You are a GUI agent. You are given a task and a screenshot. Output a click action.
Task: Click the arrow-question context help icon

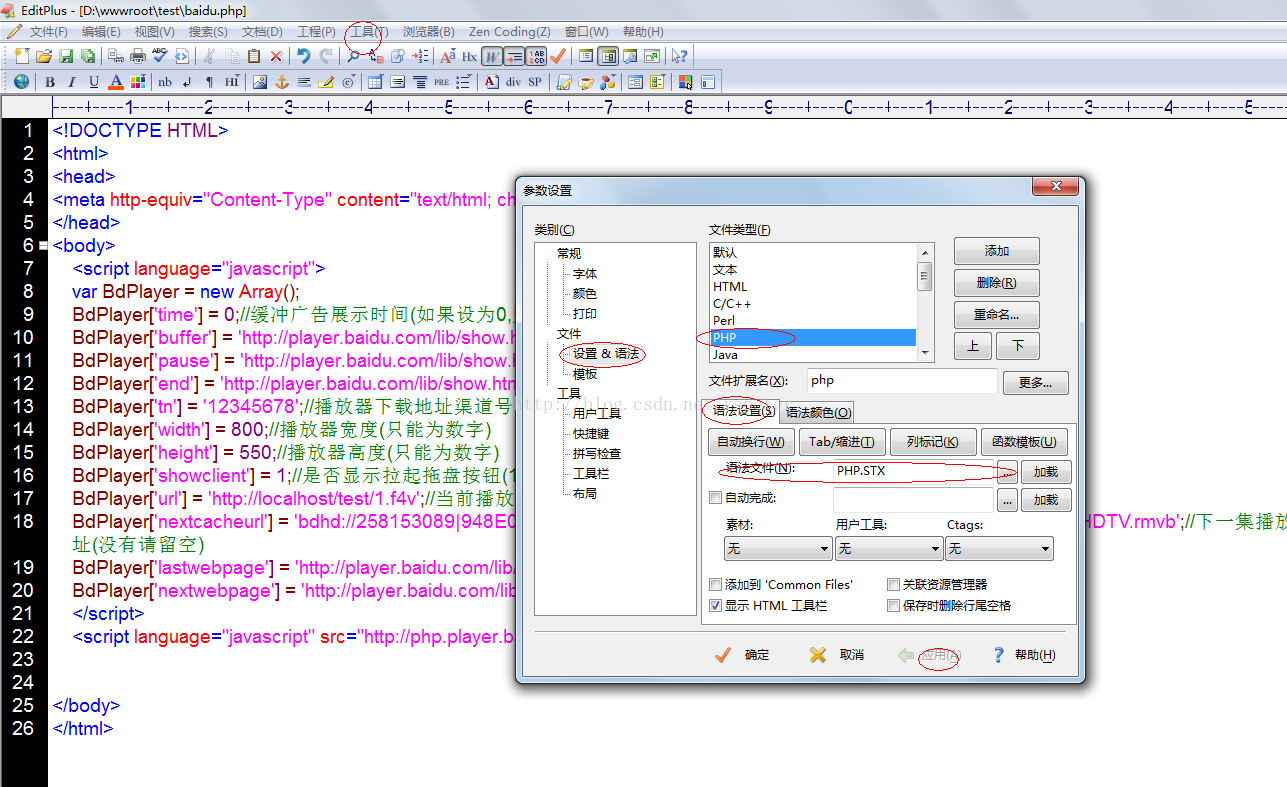click(679, 56)
